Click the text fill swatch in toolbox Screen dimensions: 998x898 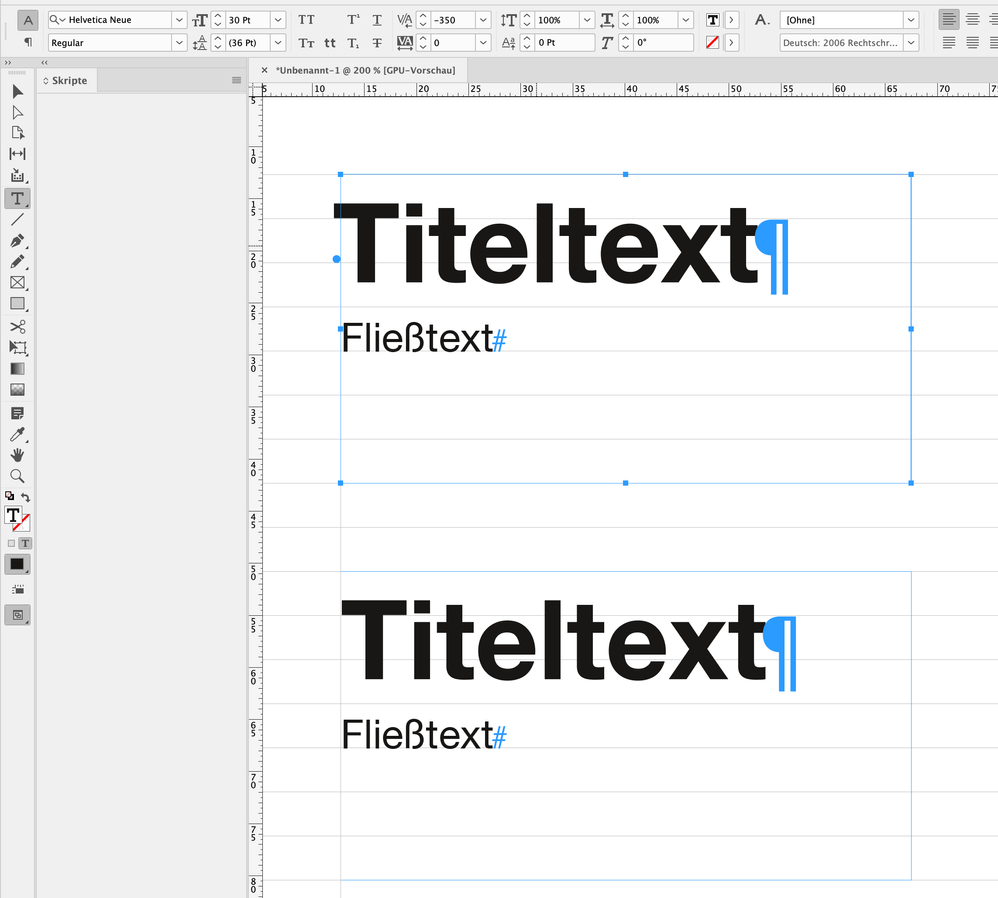click(13, 515)
